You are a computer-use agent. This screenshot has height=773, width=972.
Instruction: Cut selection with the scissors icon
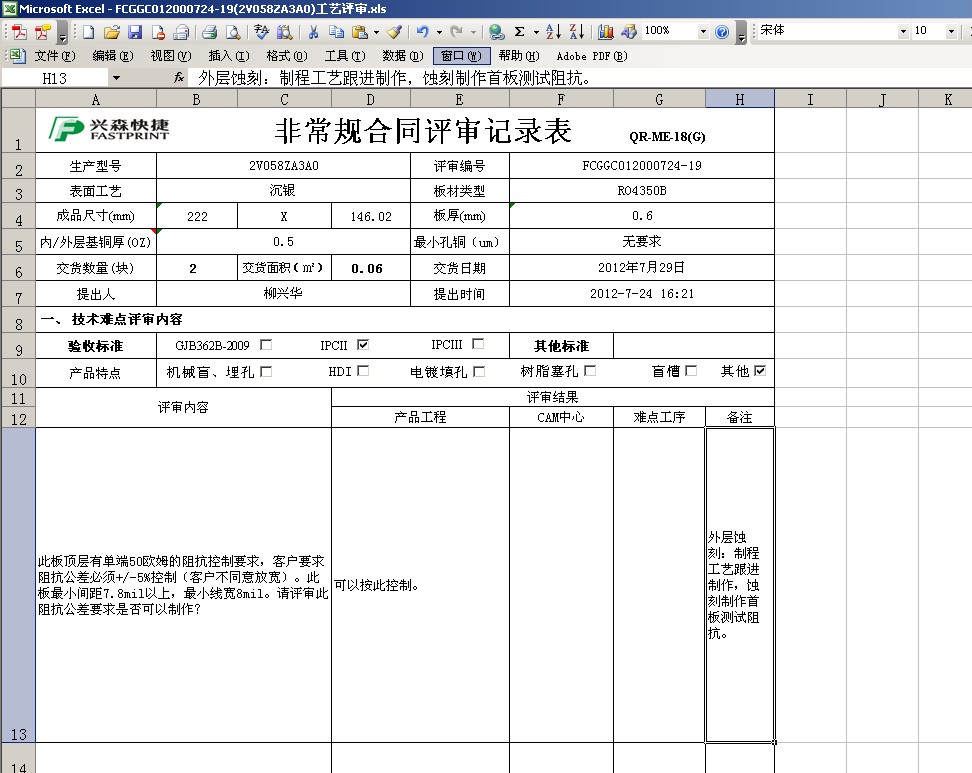tap(313, 32)
